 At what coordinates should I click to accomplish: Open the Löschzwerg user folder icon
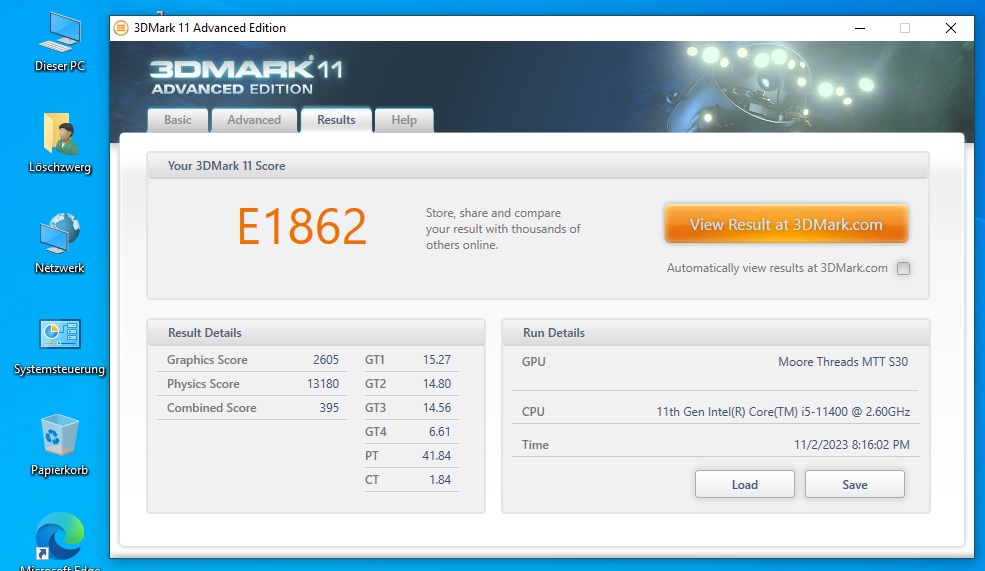[60, 143]
